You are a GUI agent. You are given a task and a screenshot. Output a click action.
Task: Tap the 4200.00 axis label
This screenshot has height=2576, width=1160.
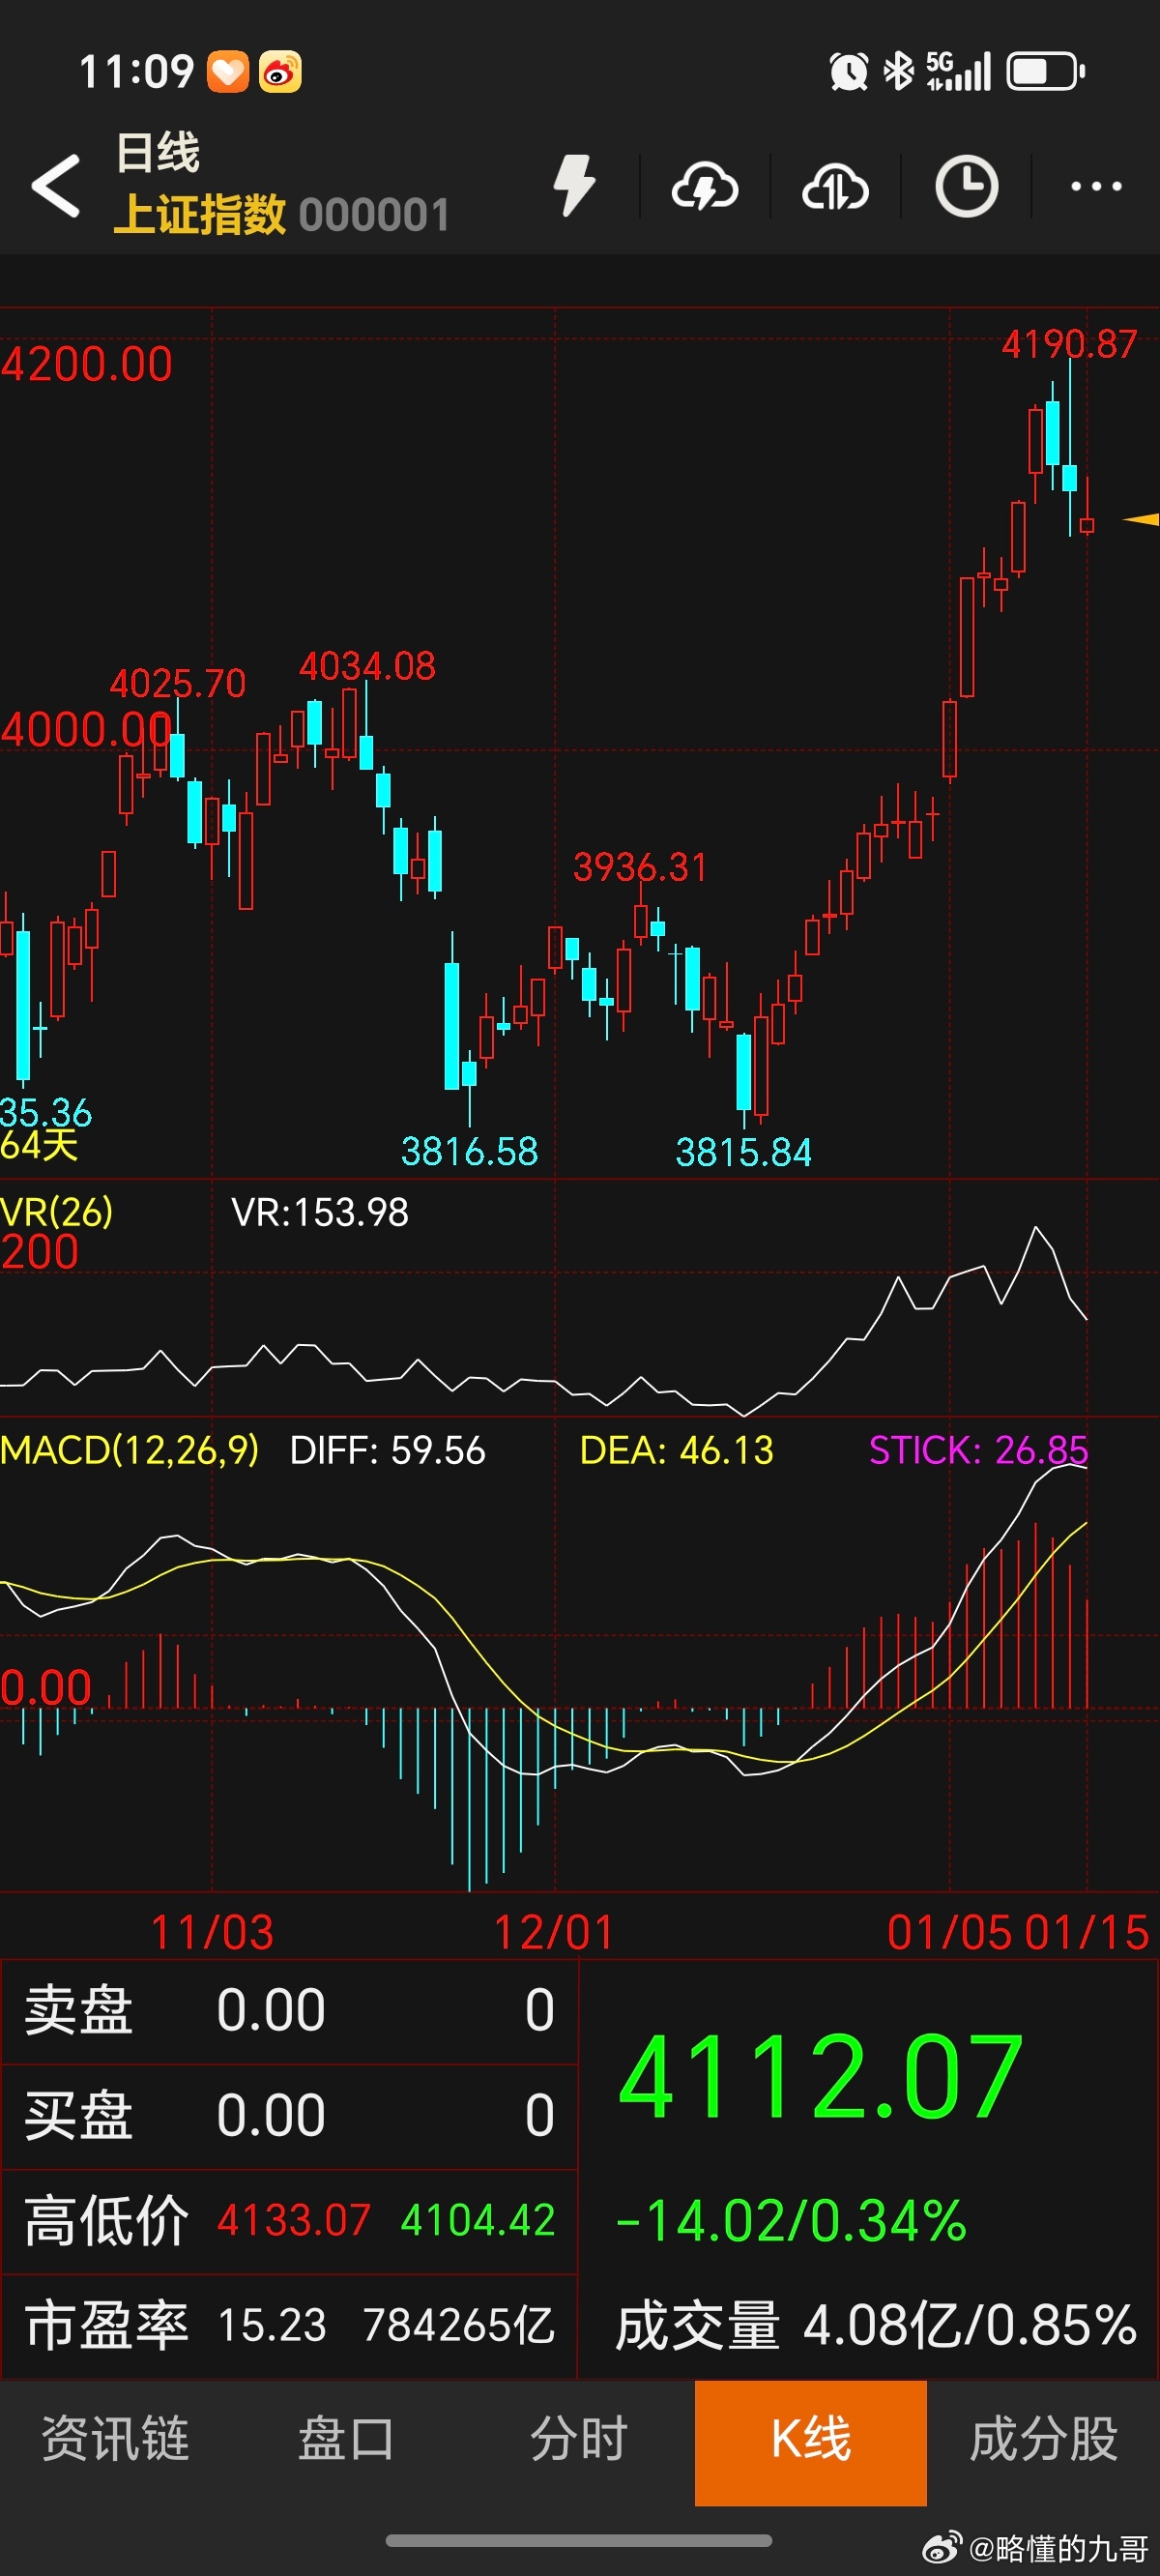tap(86, 364)
